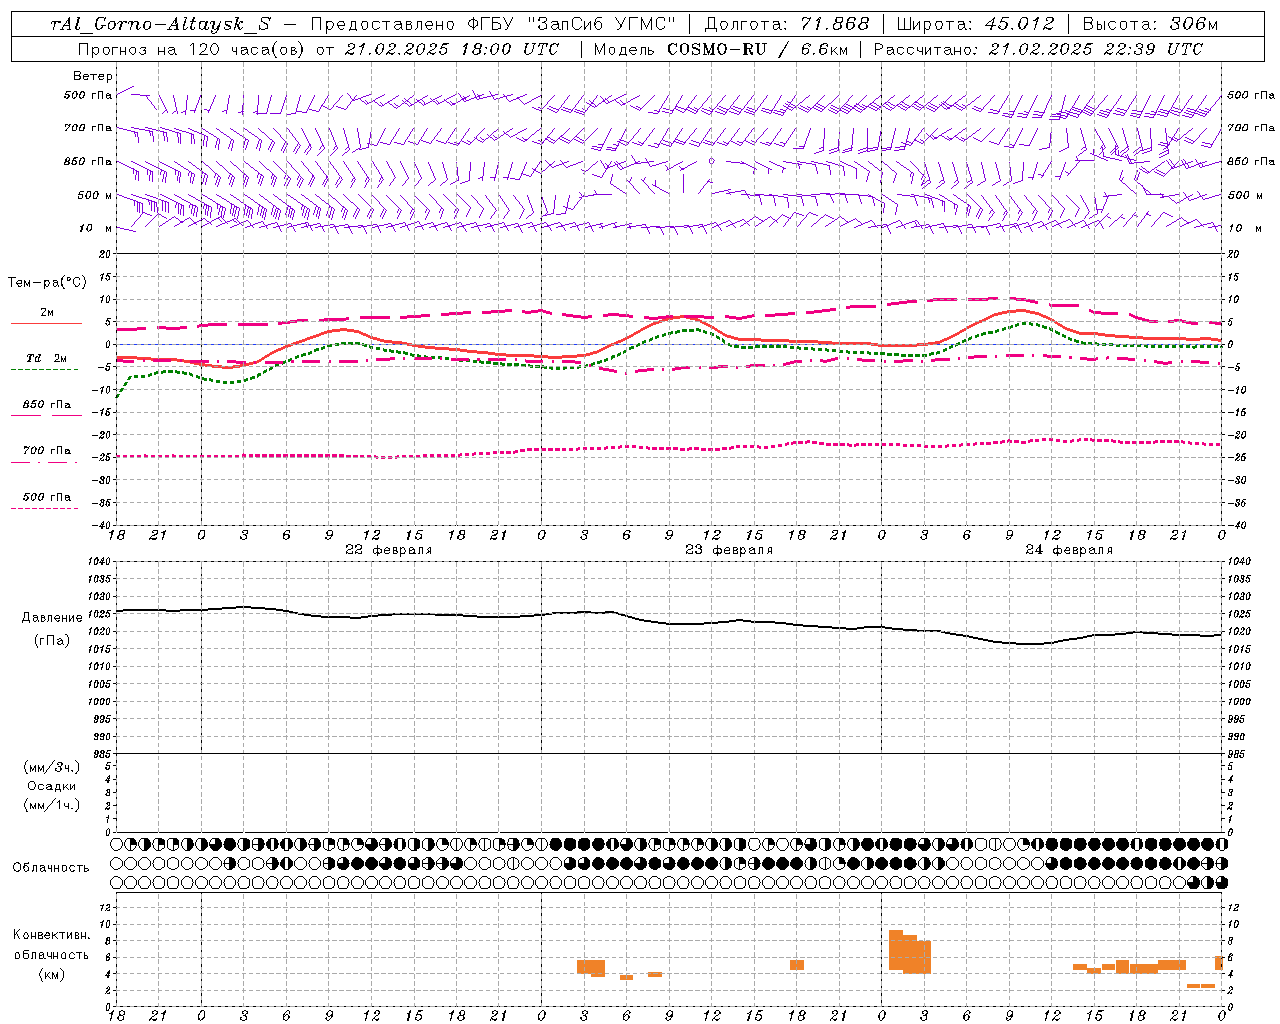Click the (мм/1ч.) precipitation unit label
Screen dimensions: 1280x1024
tap(52, 805)
